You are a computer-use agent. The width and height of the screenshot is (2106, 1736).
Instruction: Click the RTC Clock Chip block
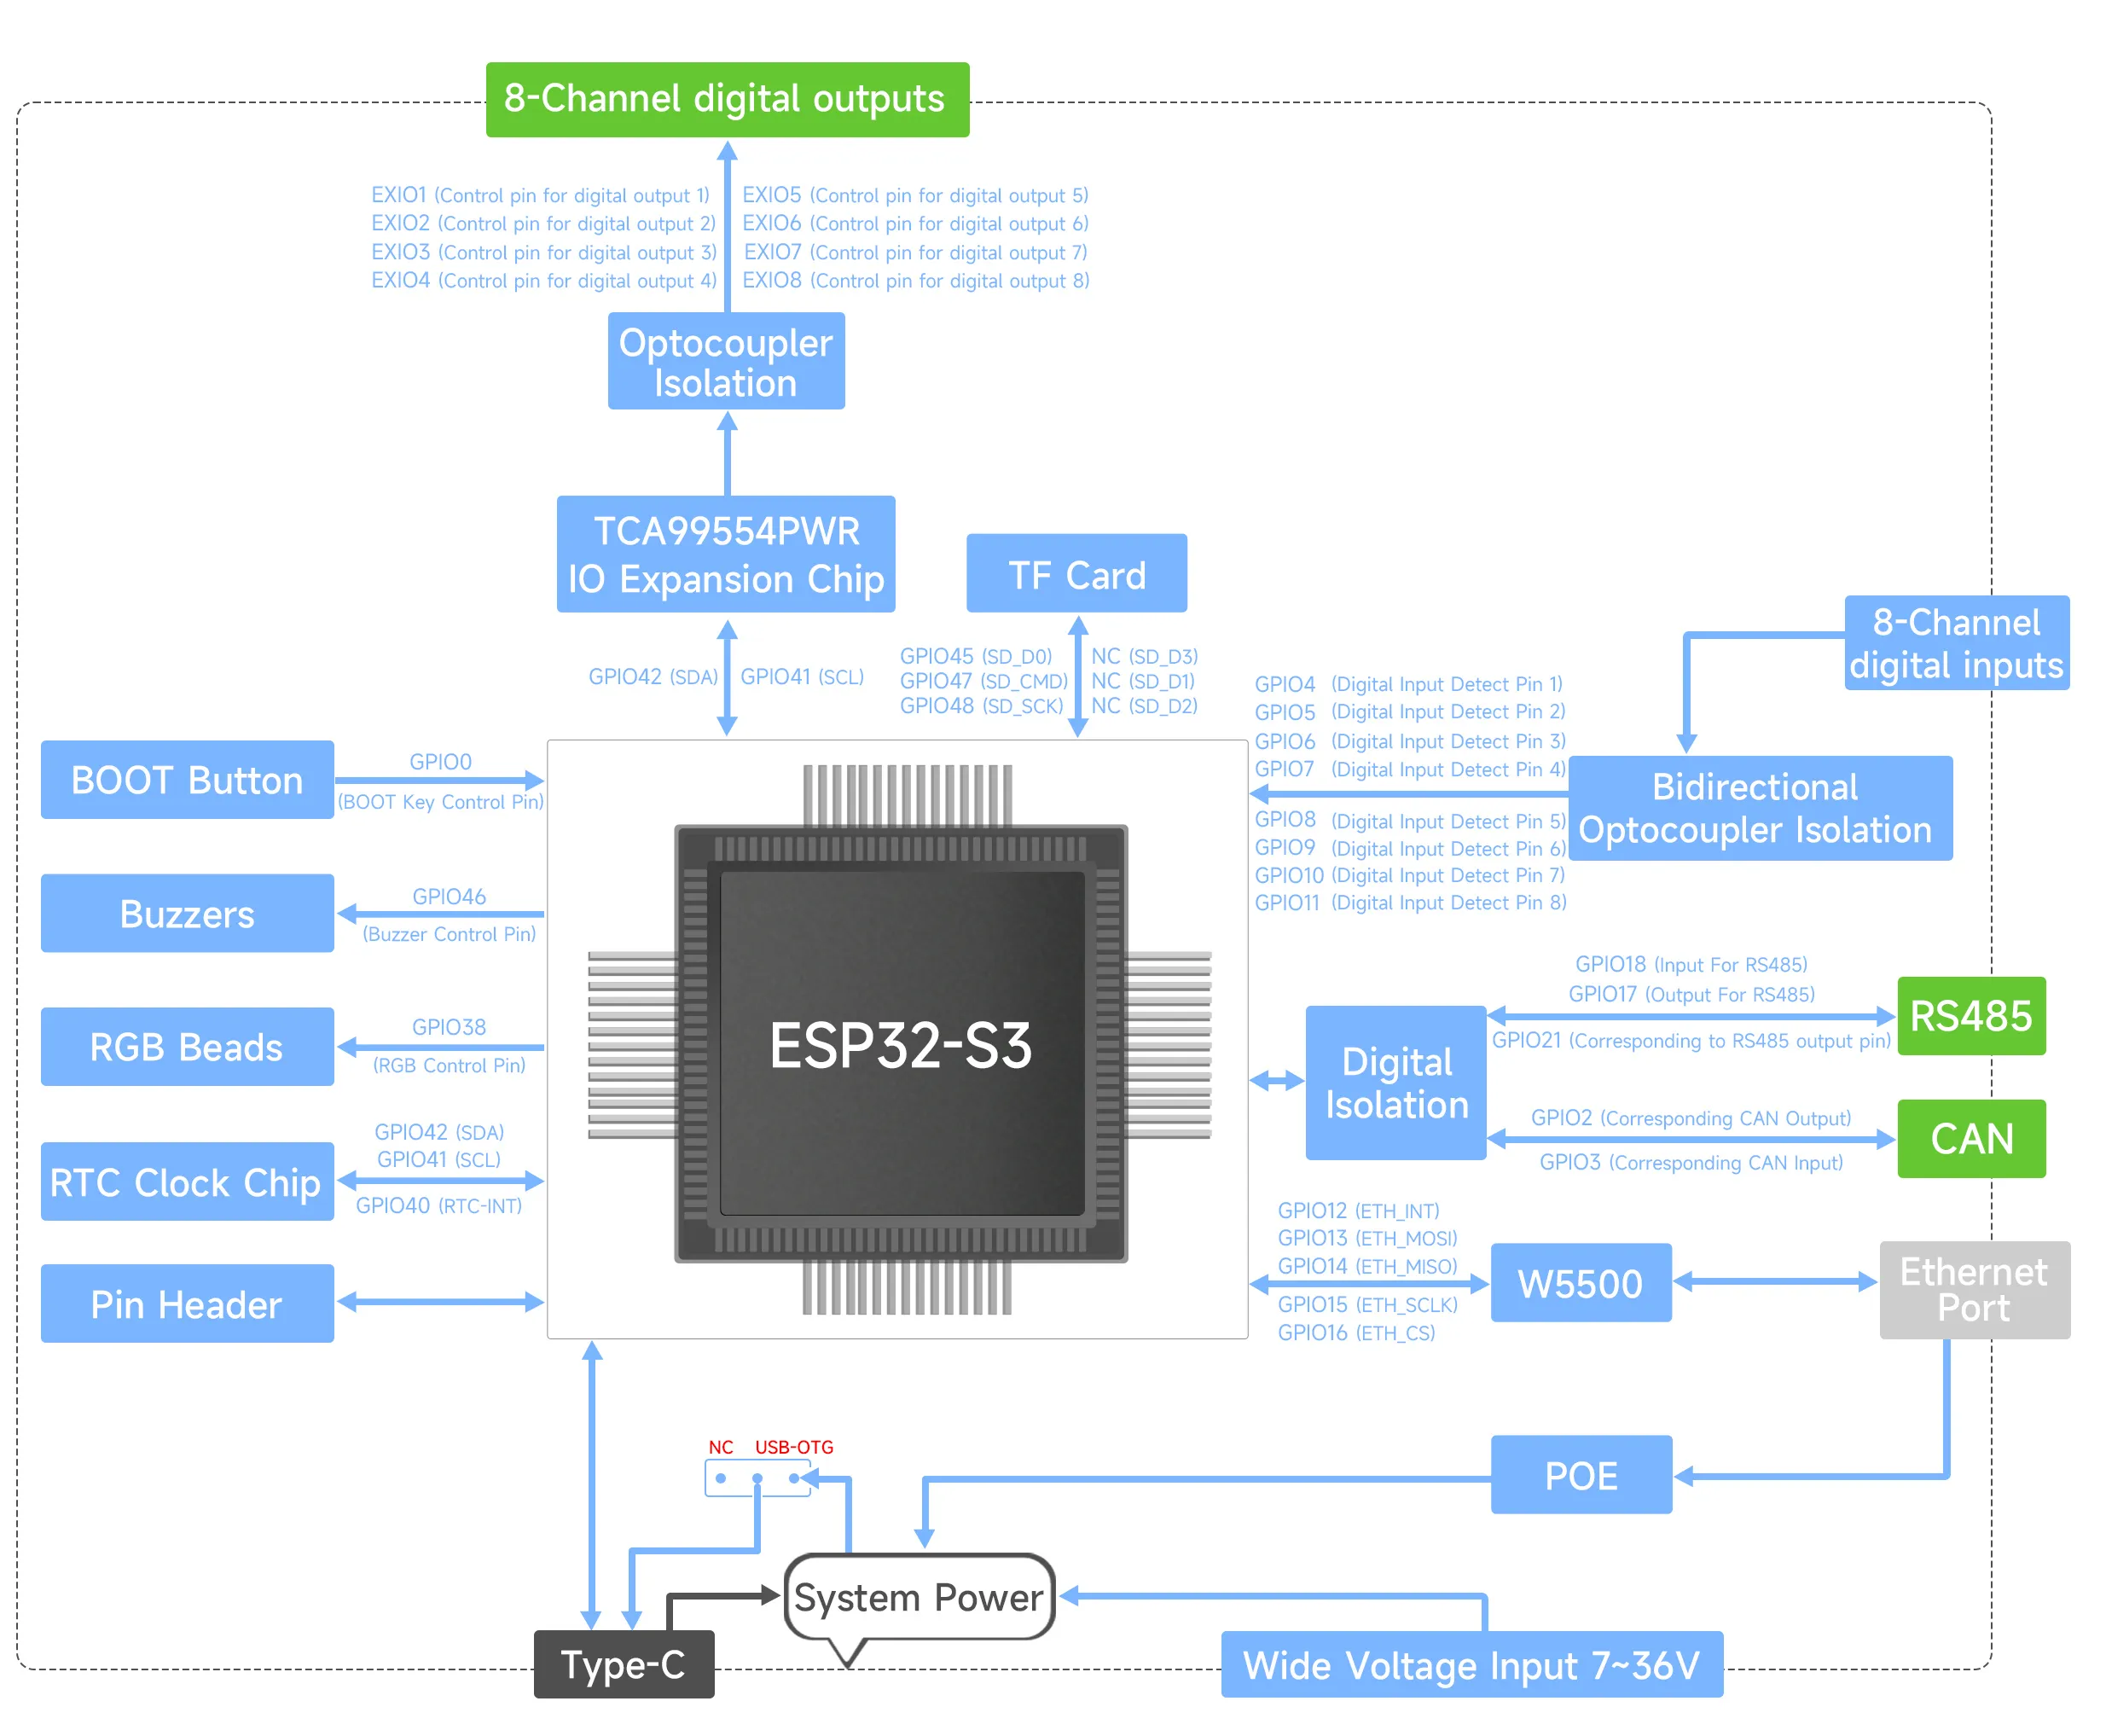[x=187, y=1182]
